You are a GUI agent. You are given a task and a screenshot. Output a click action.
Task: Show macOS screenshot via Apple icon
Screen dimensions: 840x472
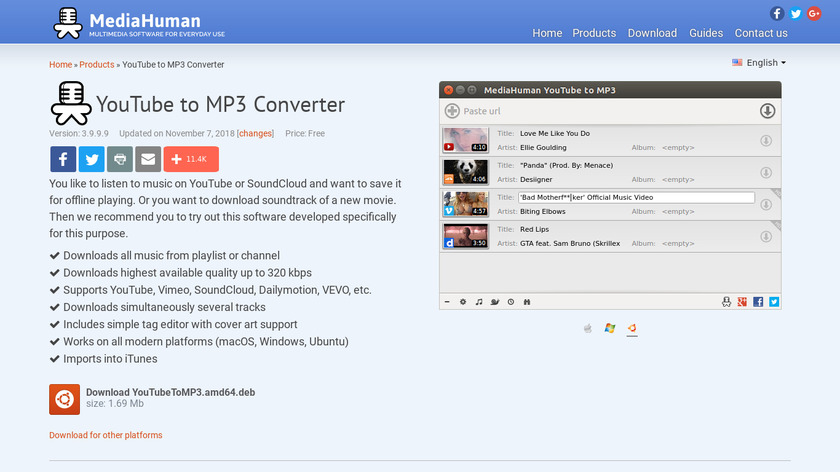pos(588,328)
